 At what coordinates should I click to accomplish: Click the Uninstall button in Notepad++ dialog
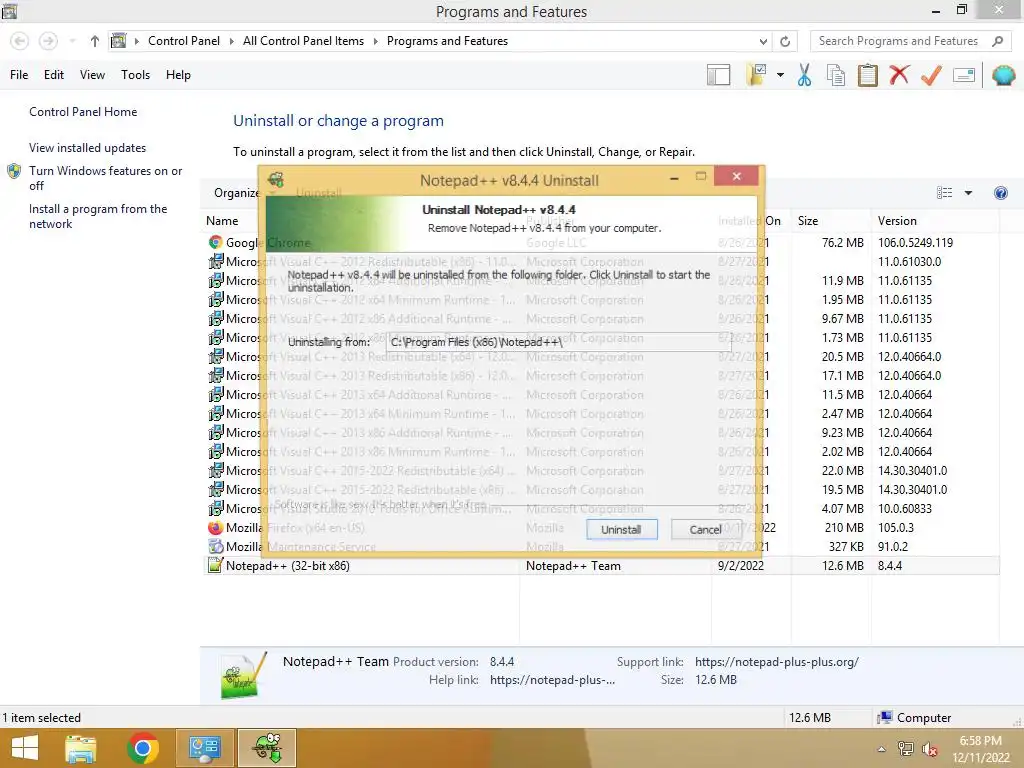point(621,530)
